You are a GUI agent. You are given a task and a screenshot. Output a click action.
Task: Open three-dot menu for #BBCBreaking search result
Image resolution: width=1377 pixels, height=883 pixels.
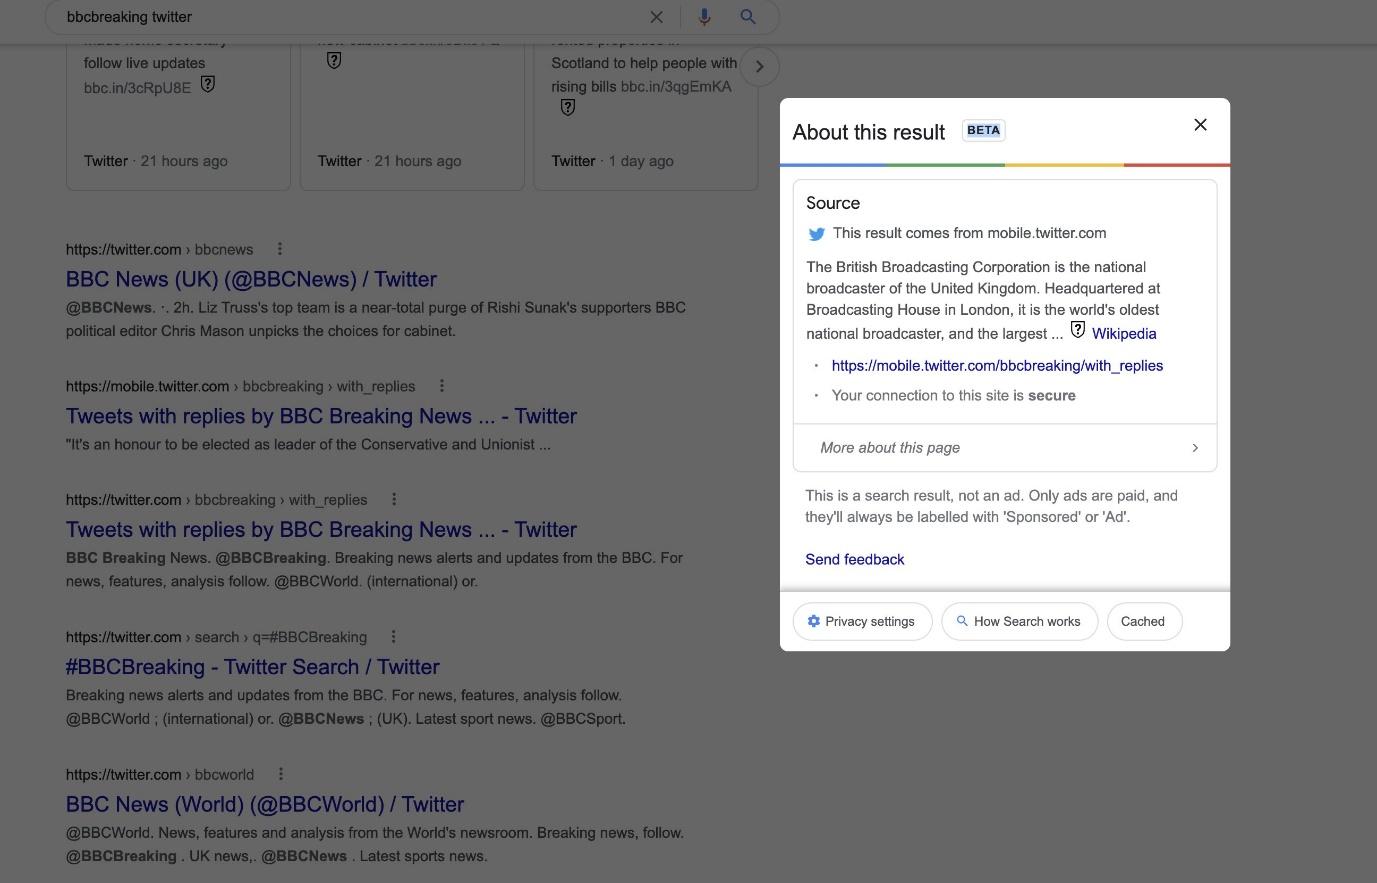point(394,637)
